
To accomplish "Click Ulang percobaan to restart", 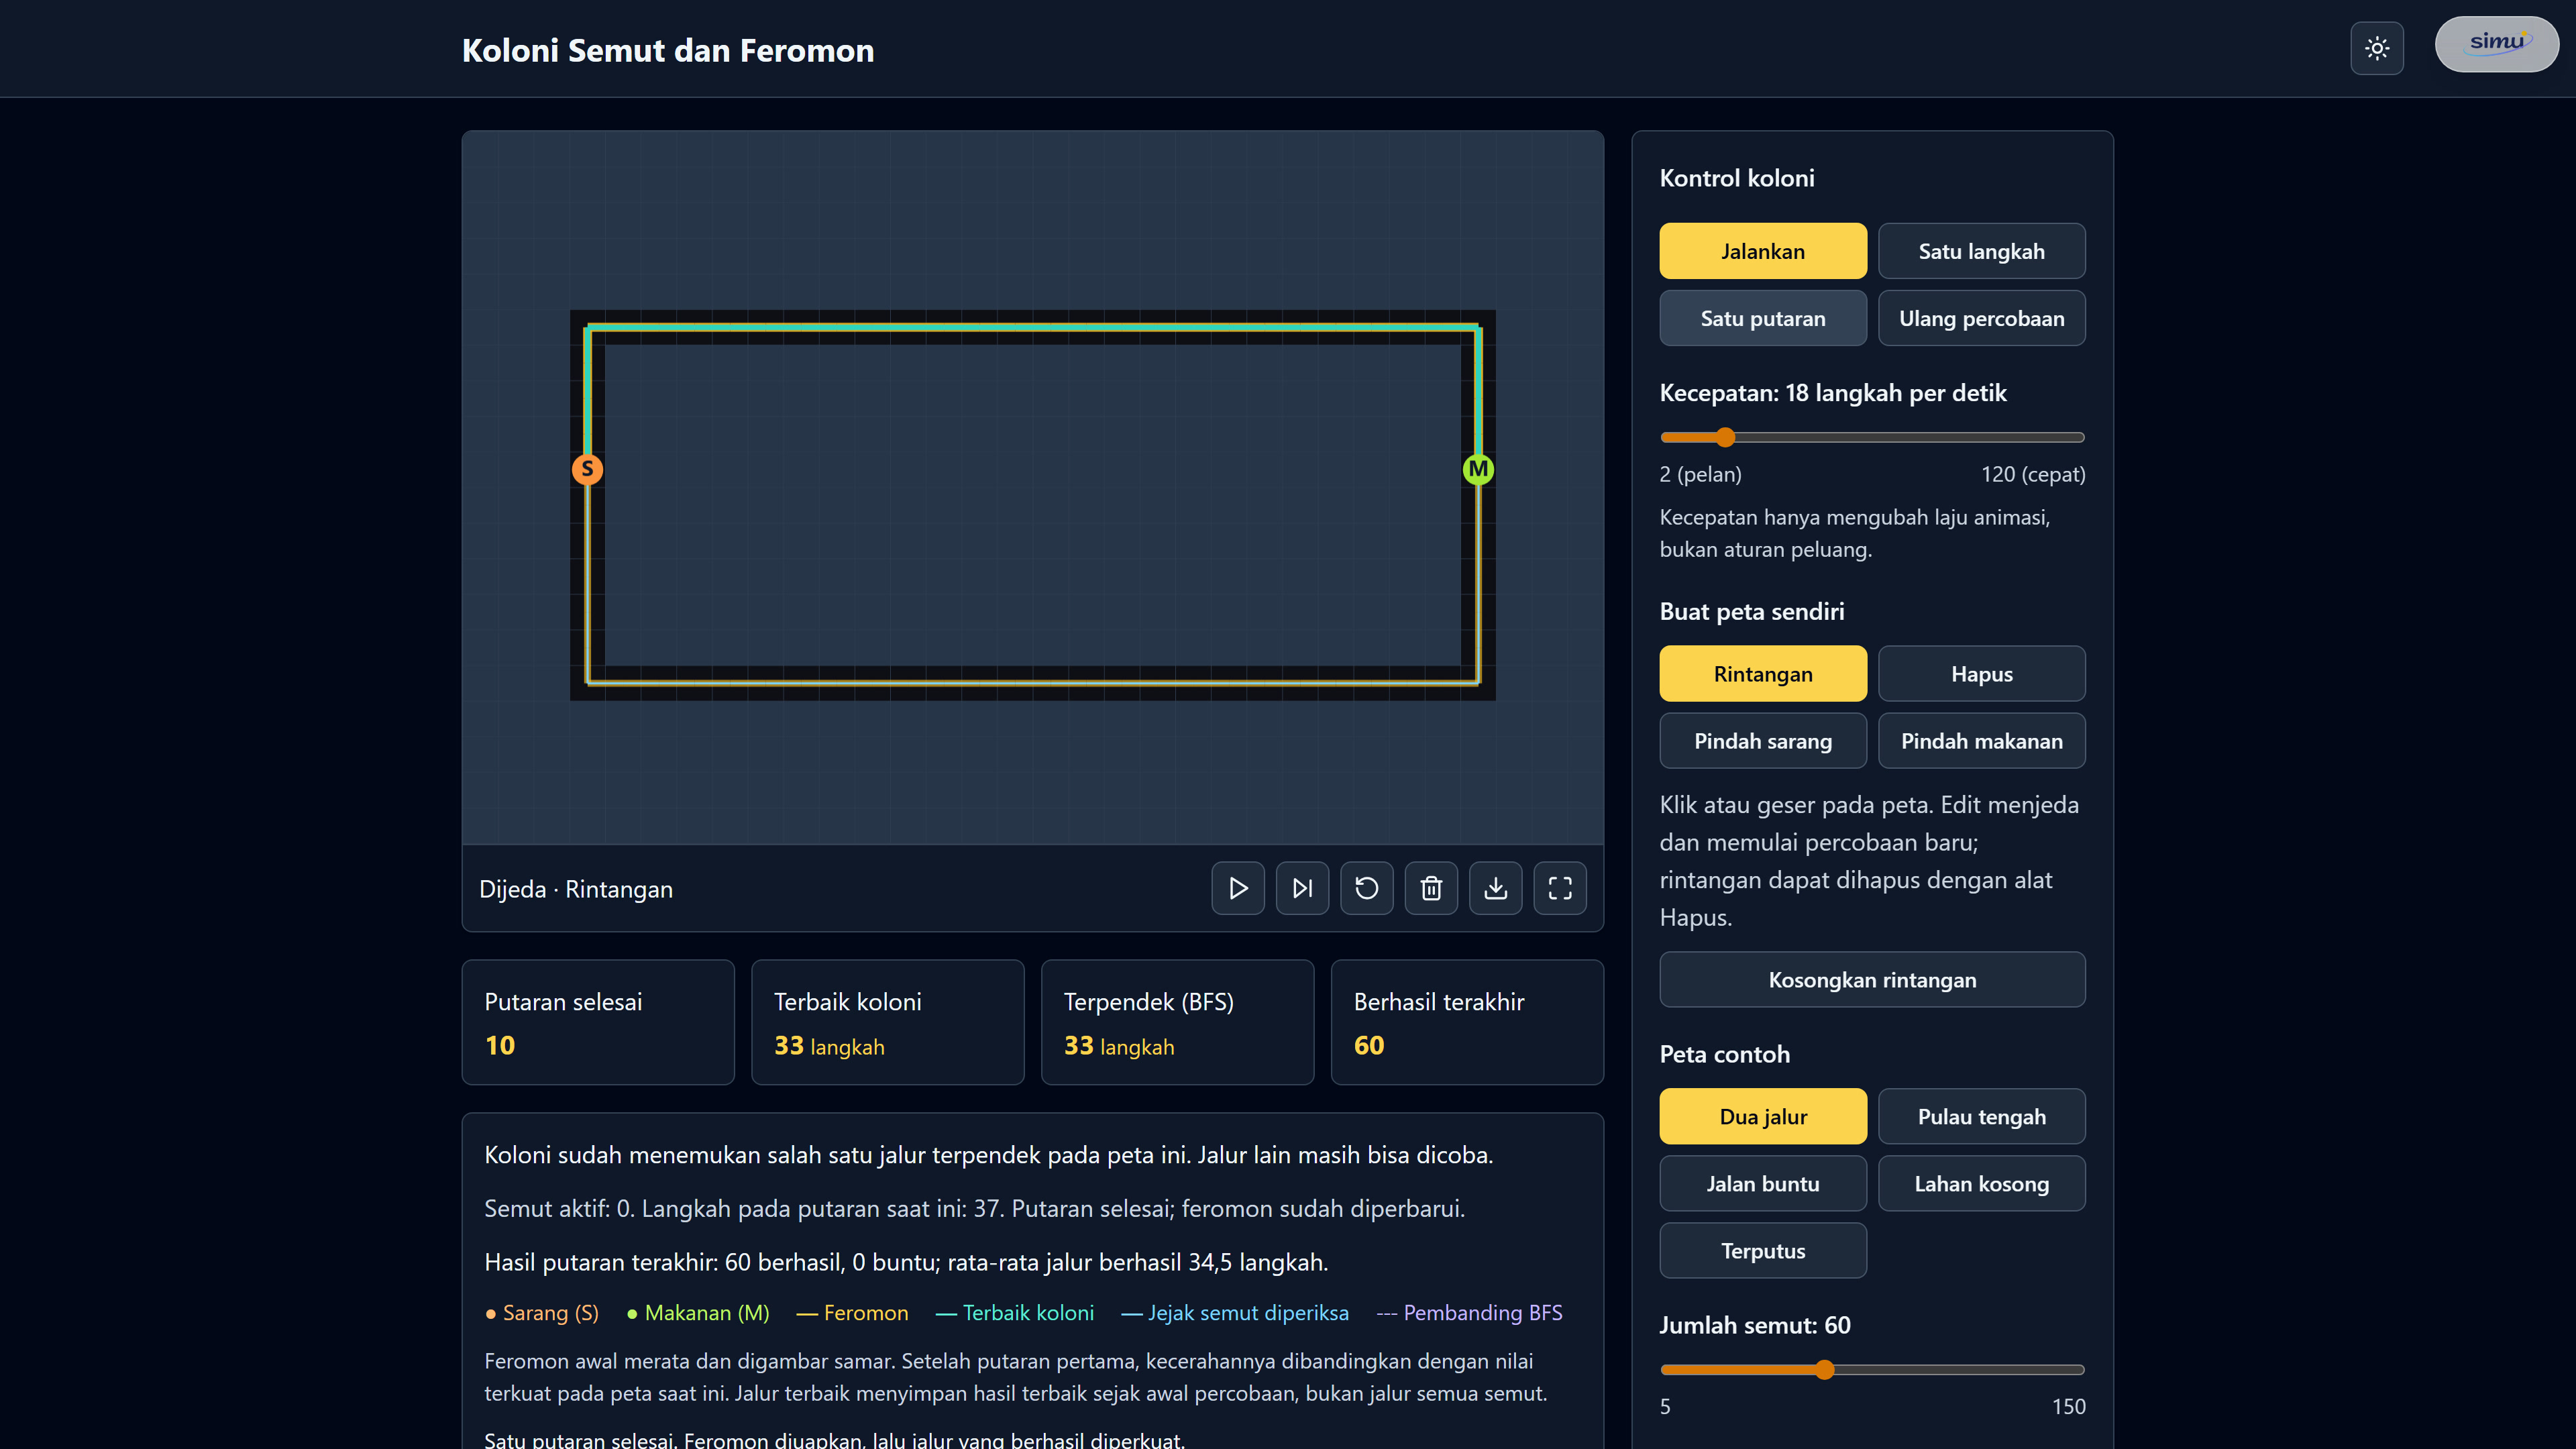I will 1981,318.
